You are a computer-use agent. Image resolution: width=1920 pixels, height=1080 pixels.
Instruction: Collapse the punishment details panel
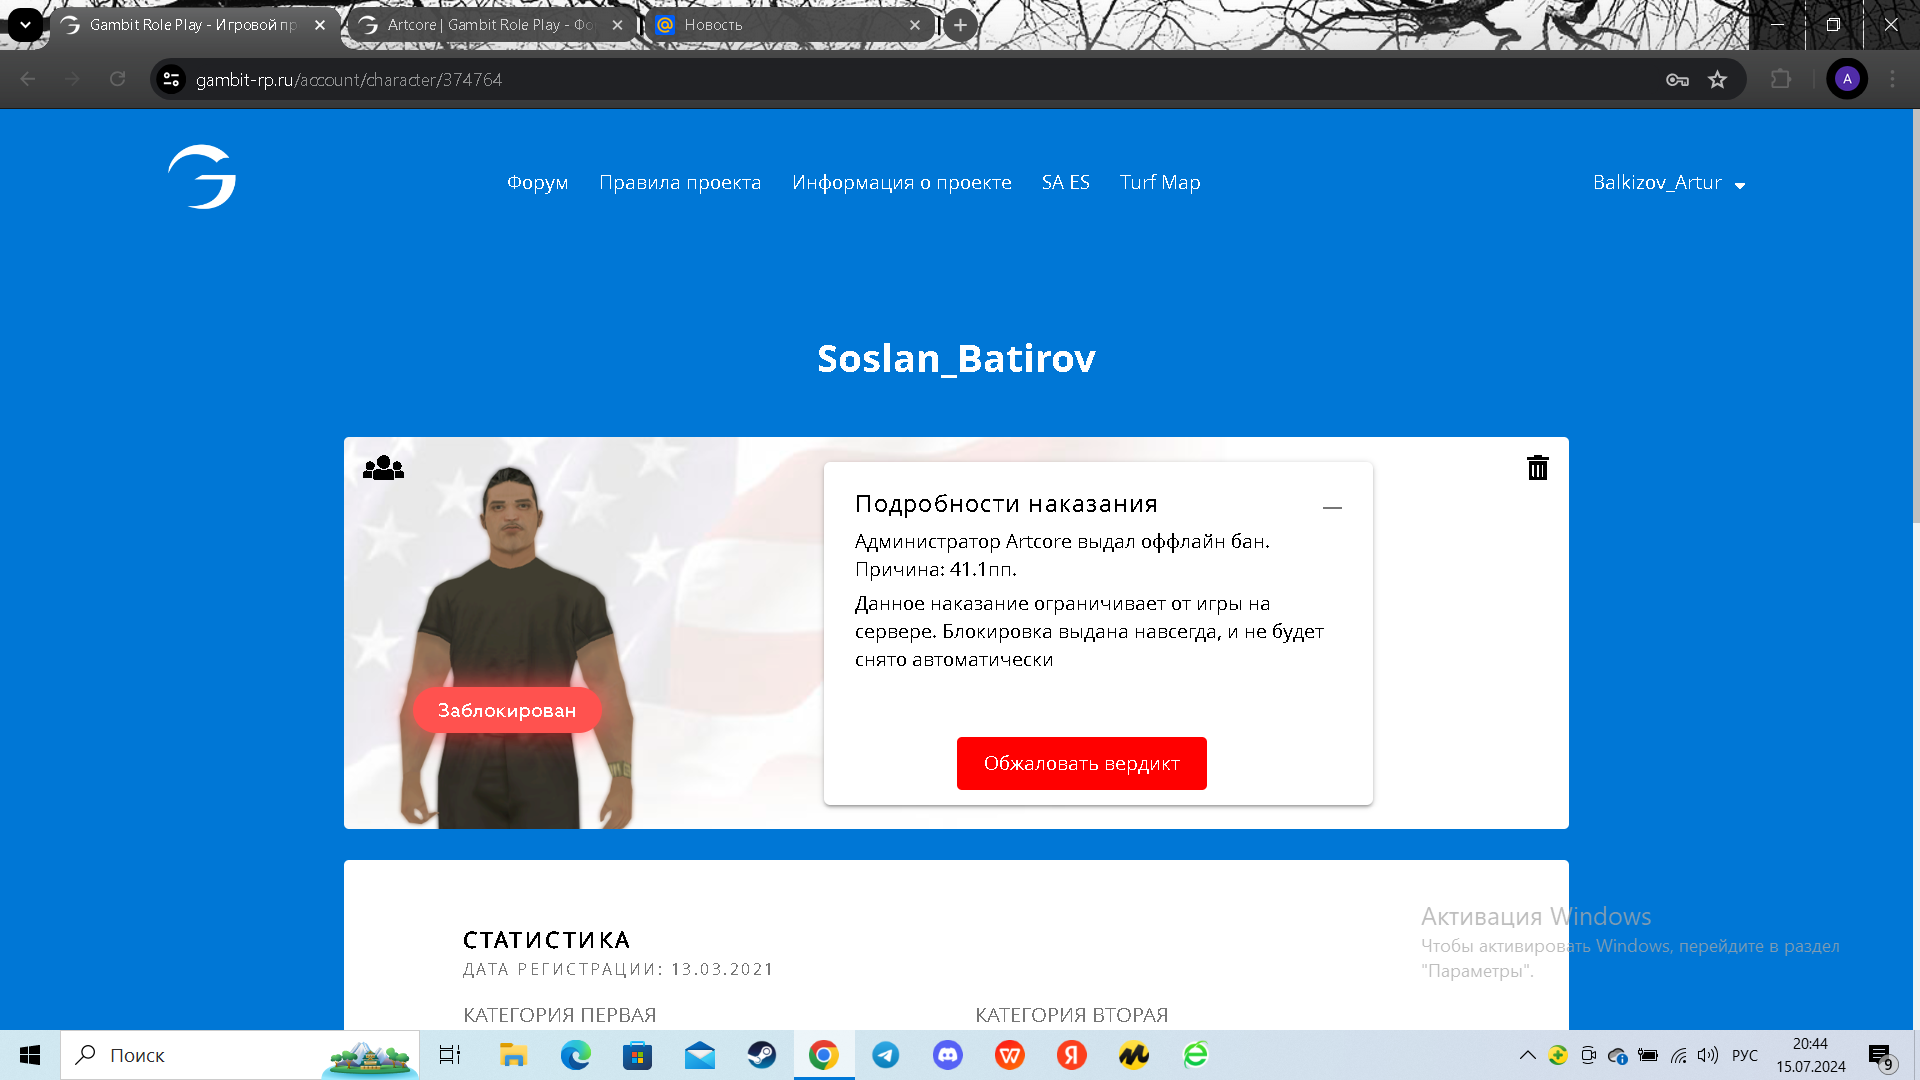pyautogui.click(x=1332, y=508)
